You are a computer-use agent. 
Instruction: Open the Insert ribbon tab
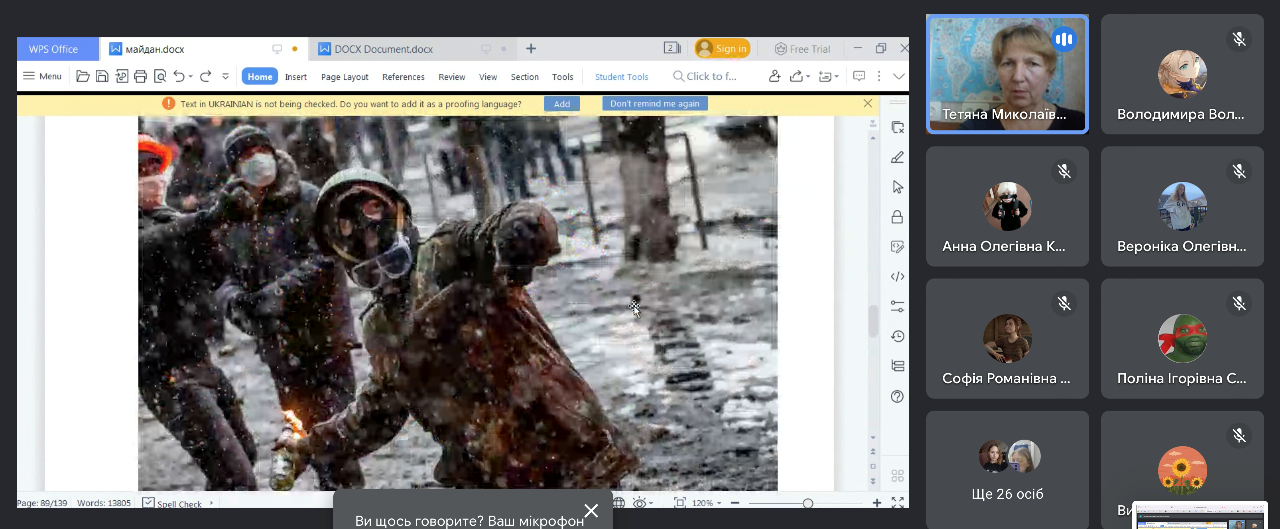[296, 77]
